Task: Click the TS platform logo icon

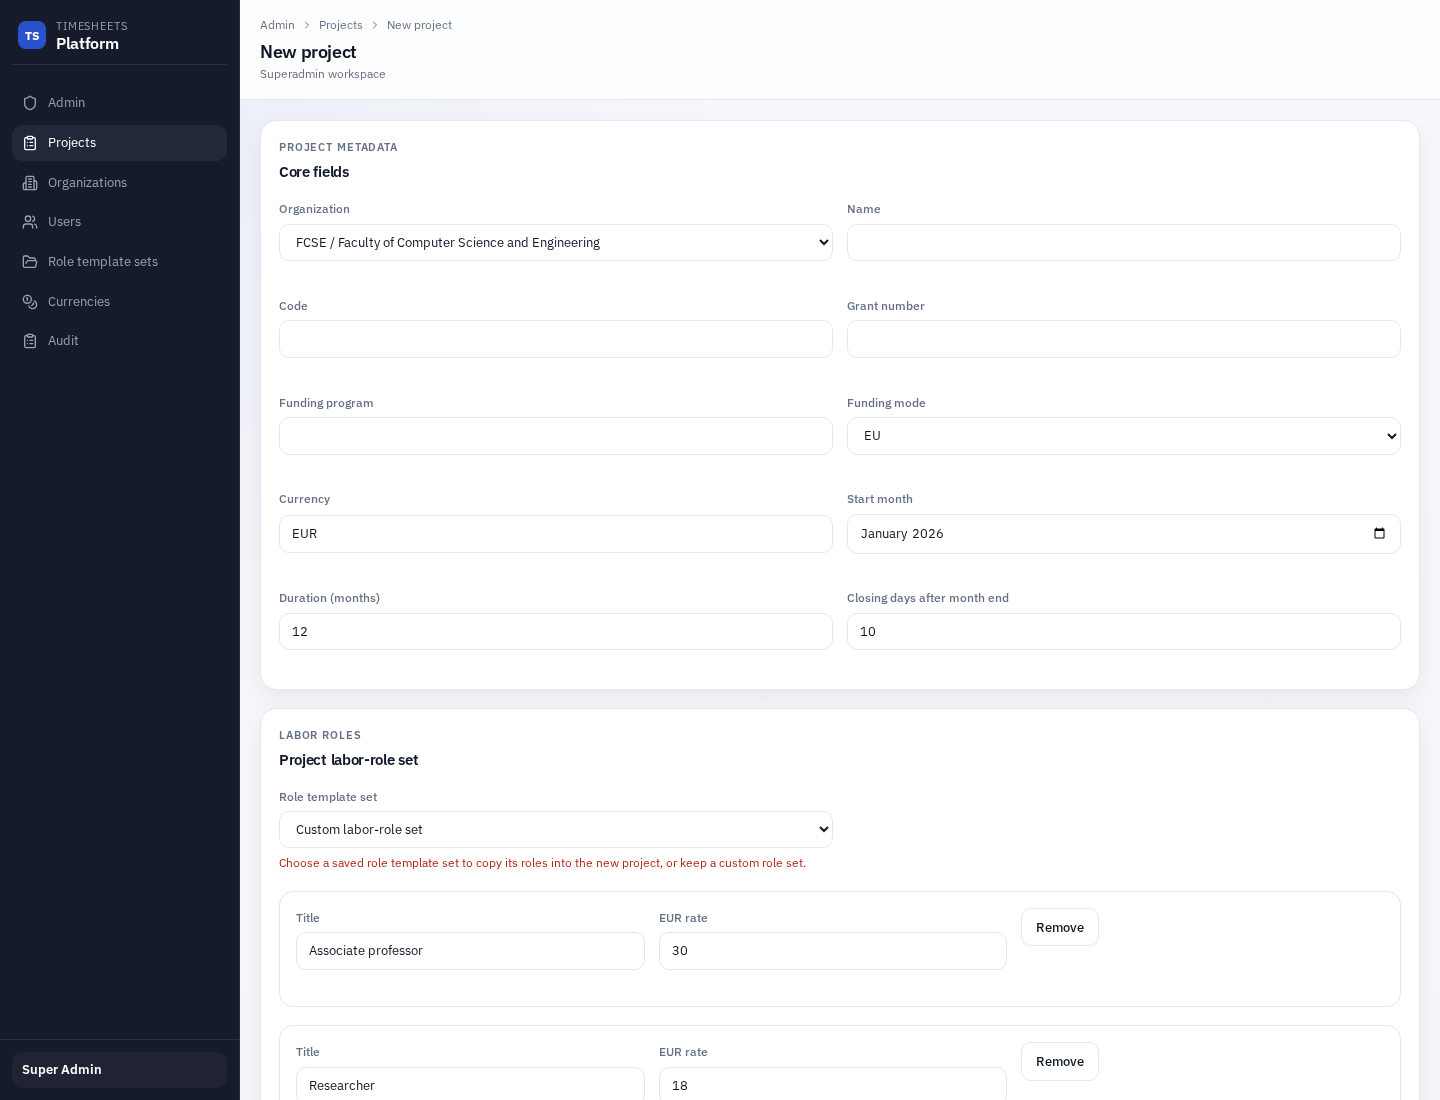Action: click(32, 35)
